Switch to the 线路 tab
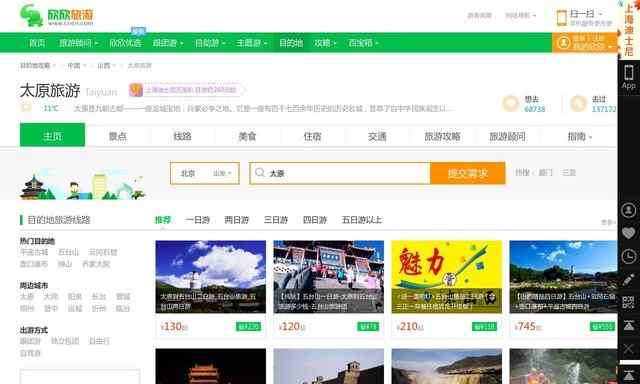Screen dimensions: 640x384 coord(182,136)
